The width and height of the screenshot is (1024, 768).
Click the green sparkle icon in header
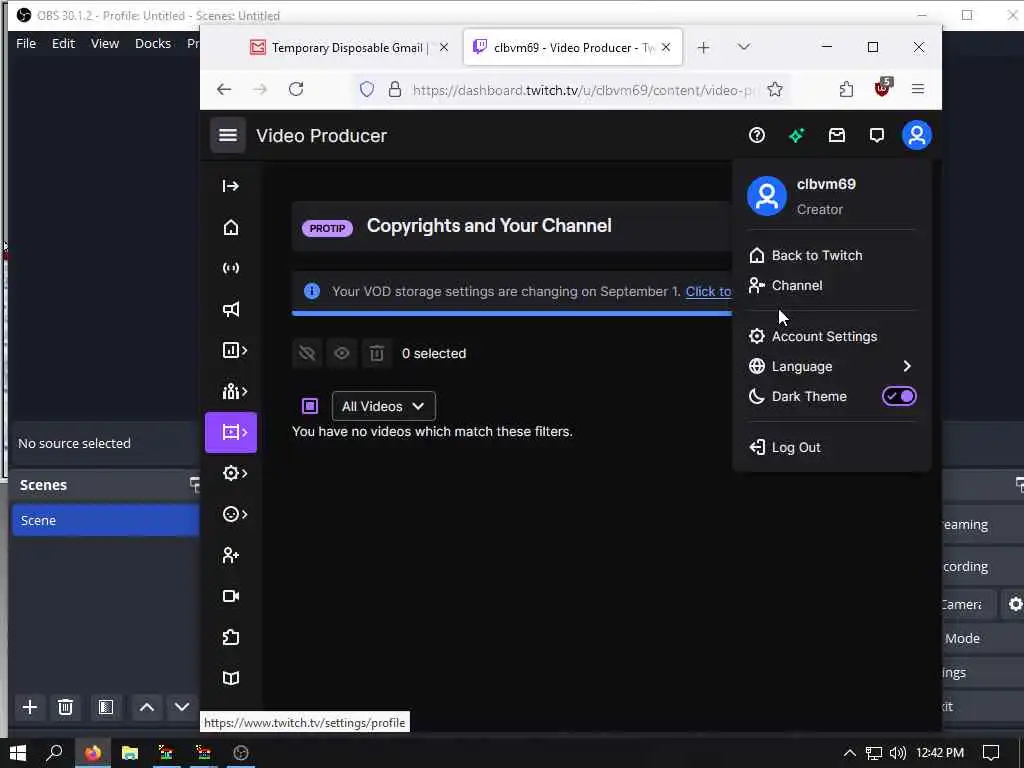tap(797, 135)
